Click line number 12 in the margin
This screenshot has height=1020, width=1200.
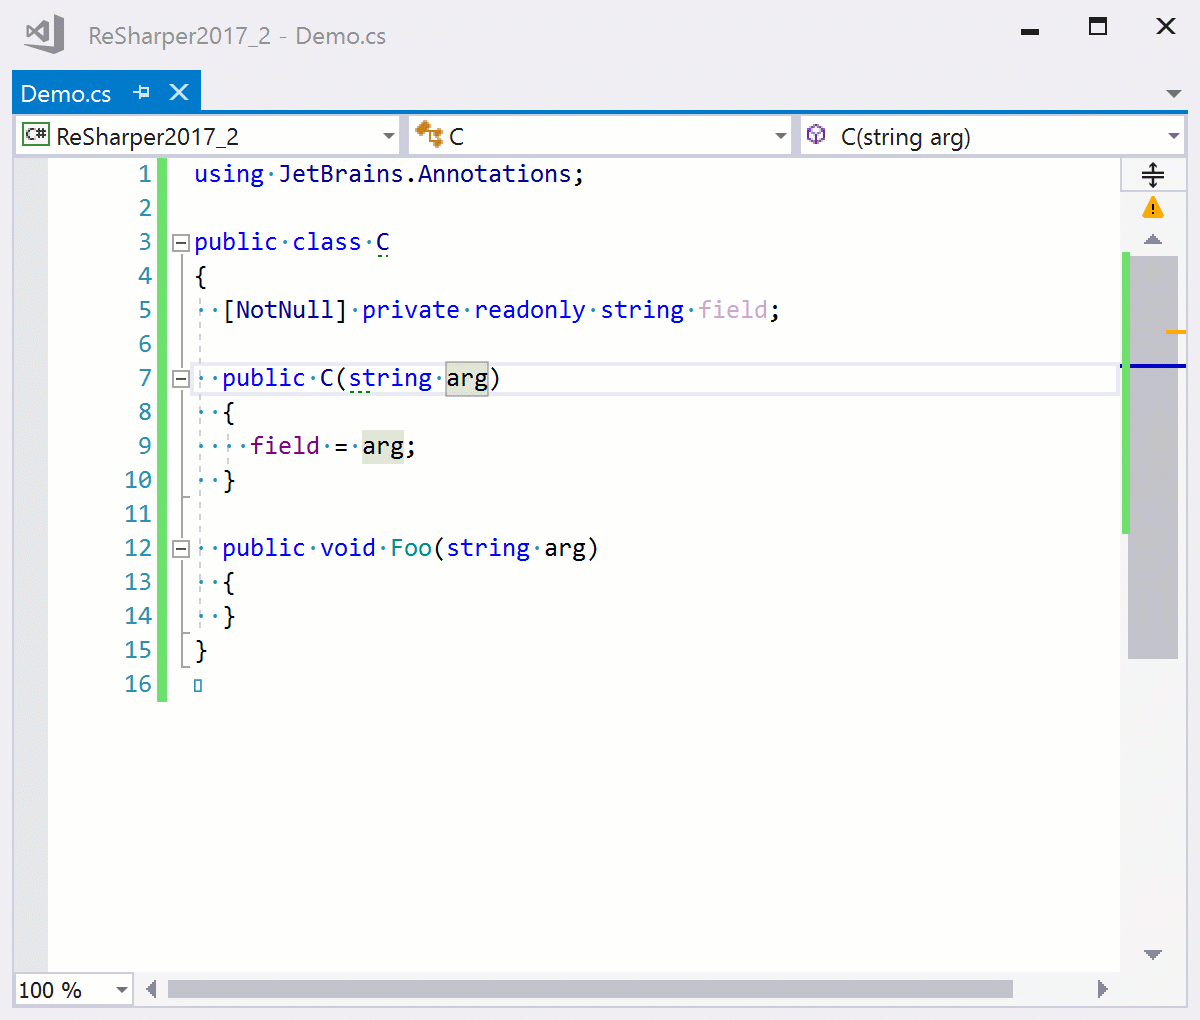138,548
